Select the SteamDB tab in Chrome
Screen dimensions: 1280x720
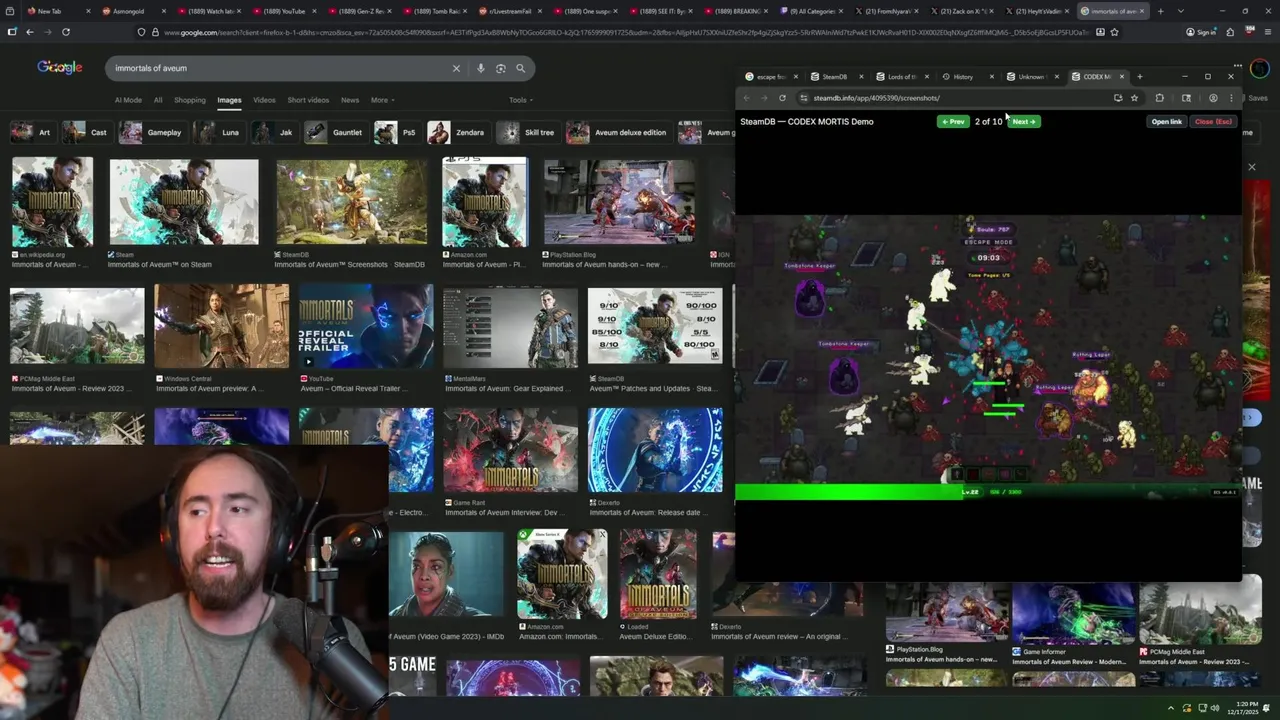(835, 77)
